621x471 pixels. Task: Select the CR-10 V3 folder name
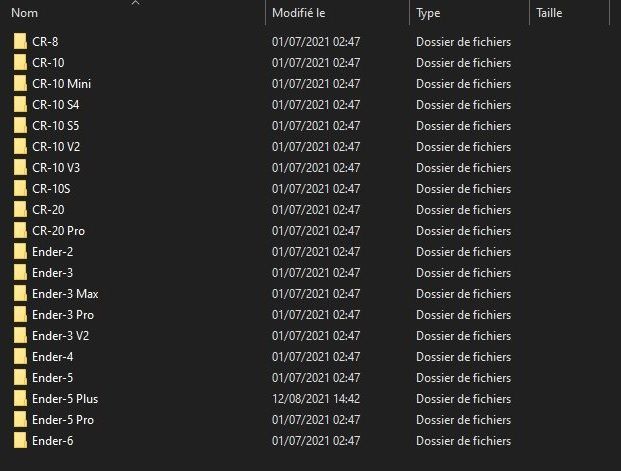[56, 168]
